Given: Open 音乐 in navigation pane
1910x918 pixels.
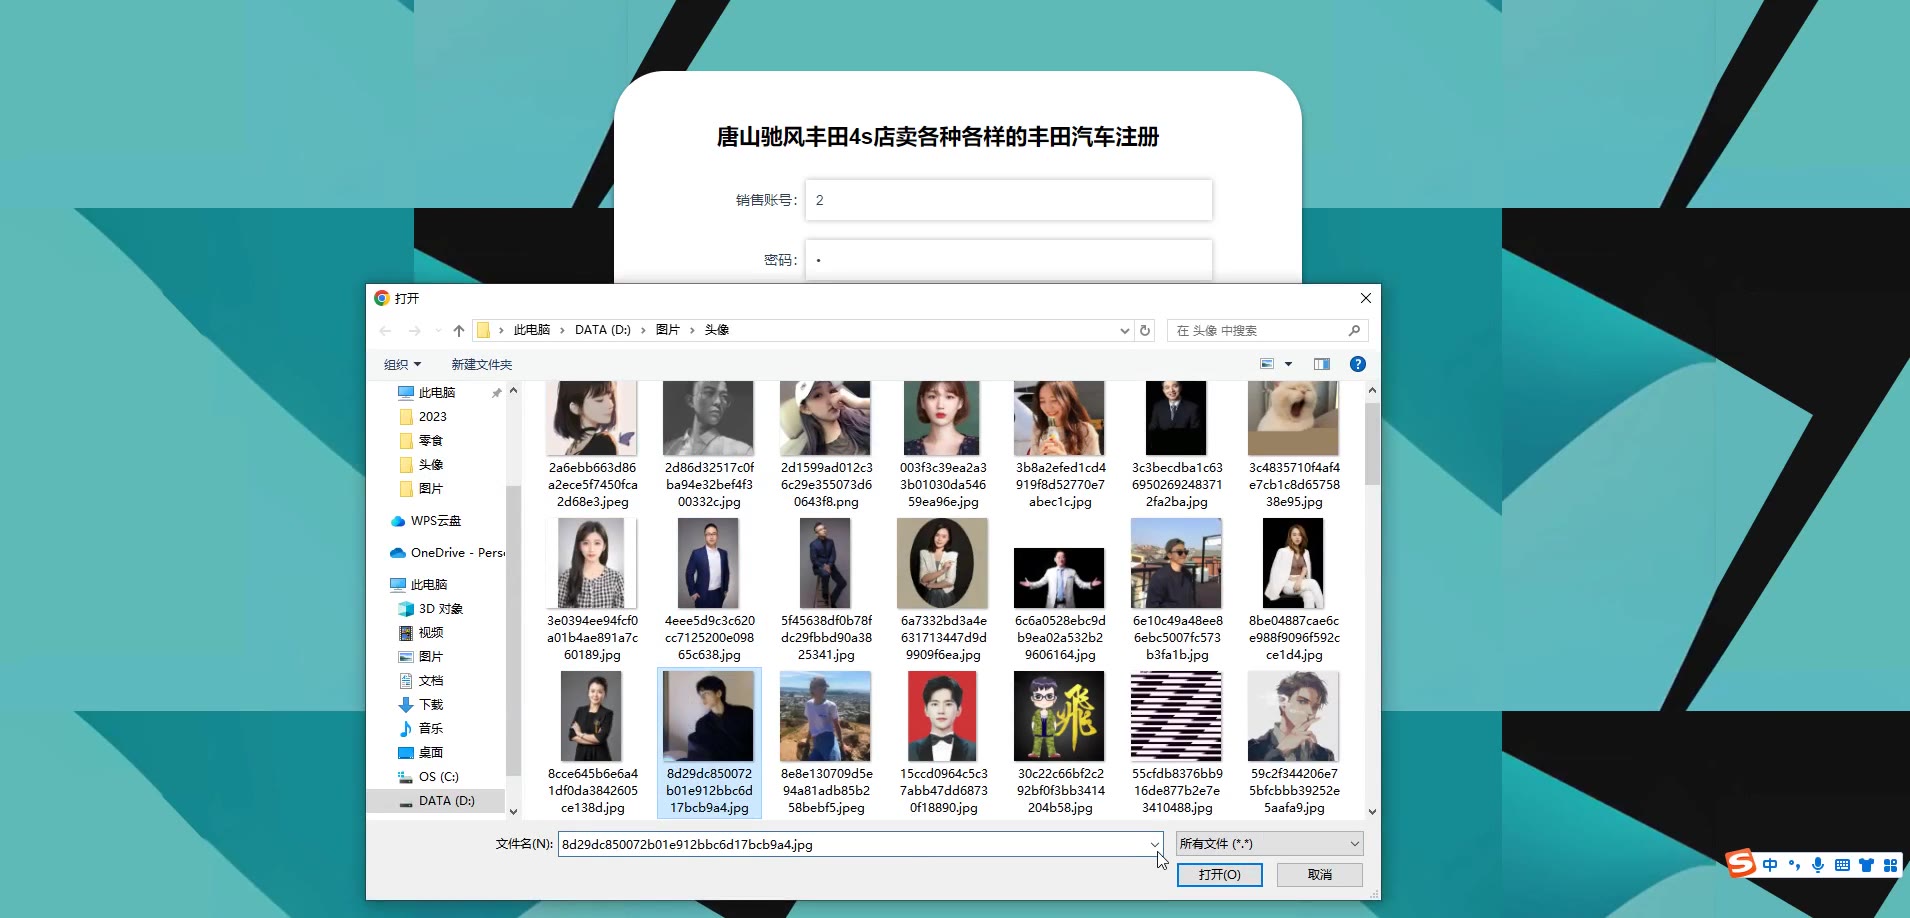Looking at the screenshot, I should pyautogui.click(x=431, y=729).
